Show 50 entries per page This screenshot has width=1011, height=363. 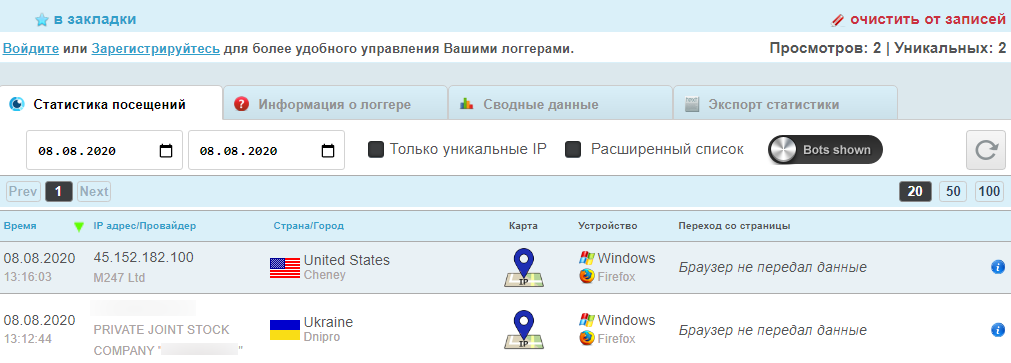[x=953, y=191]
